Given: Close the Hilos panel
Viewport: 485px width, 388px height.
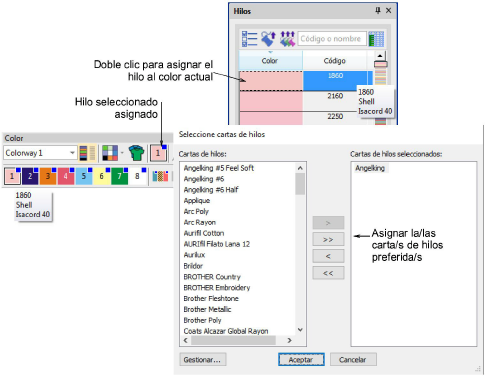Looking at the screenshot, I should coord(389,11).
